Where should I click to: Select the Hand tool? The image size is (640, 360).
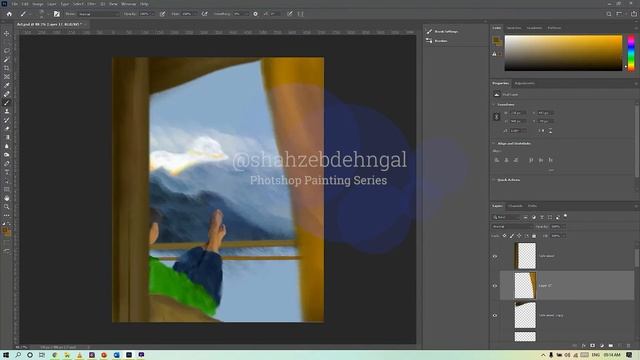coord(7,198)
